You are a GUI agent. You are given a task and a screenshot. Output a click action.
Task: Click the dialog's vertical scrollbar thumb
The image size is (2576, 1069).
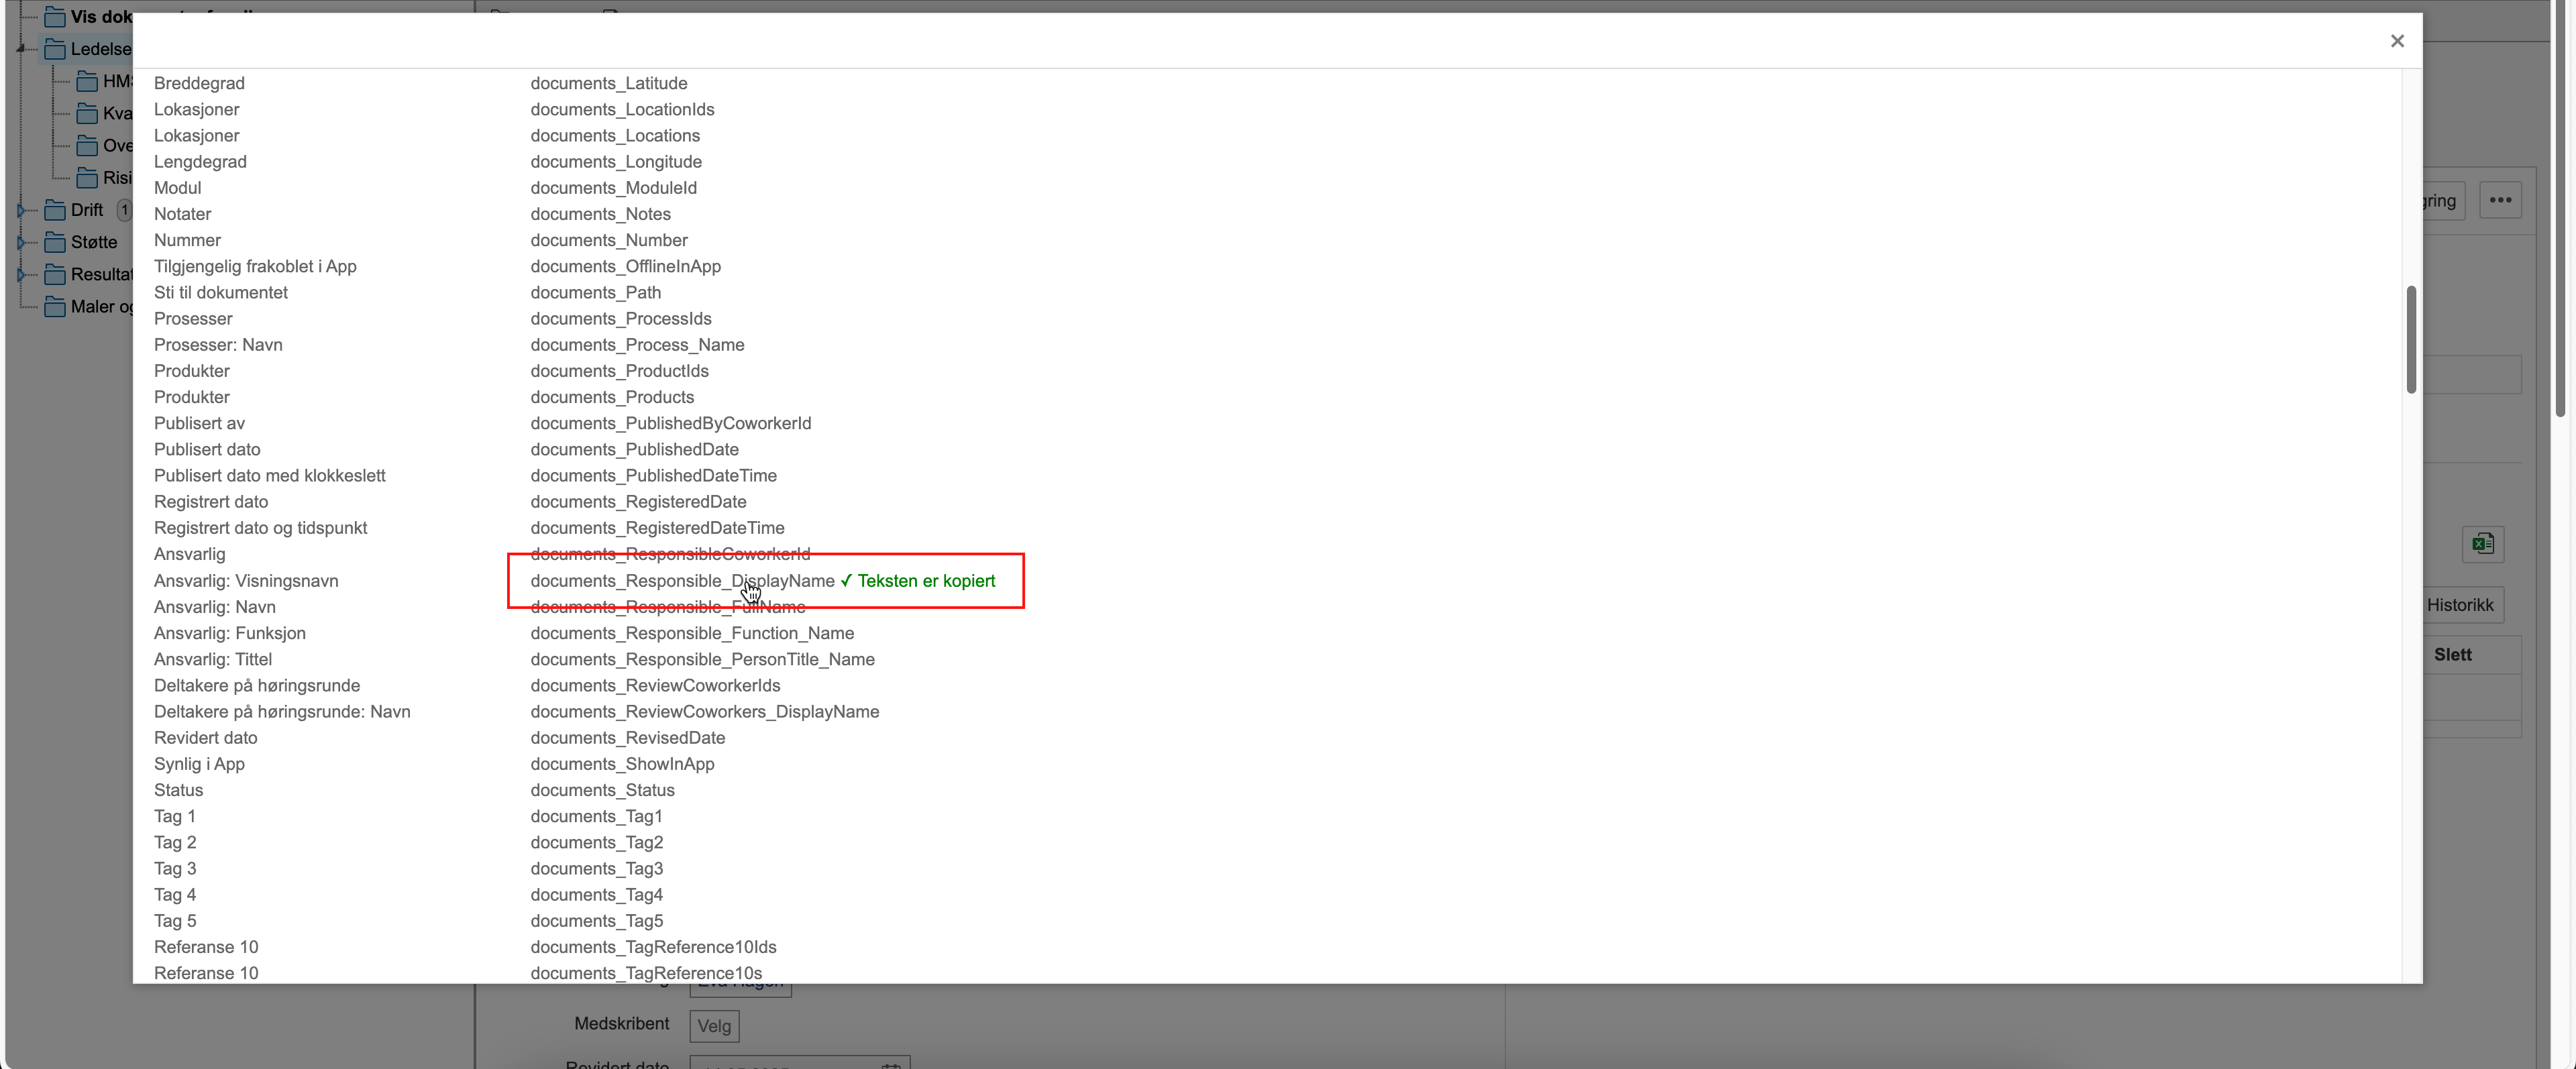pyautogui.click(x=2411, y=340)
